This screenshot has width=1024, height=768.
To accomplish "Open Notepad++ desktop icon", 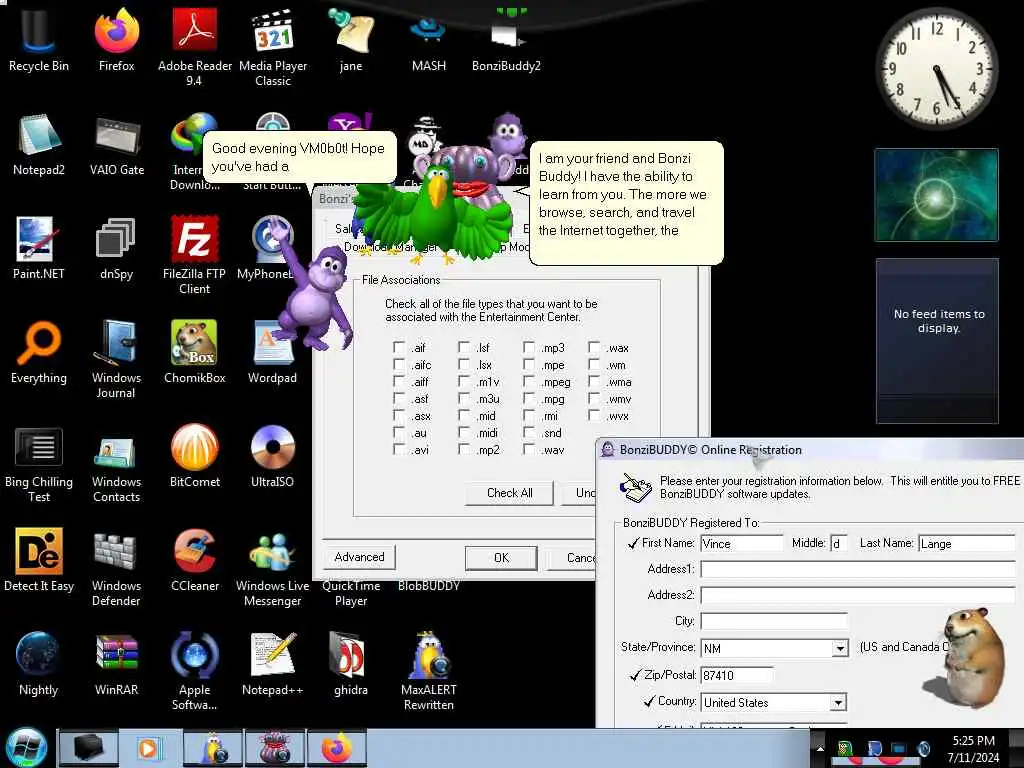I will coord(272,665).
